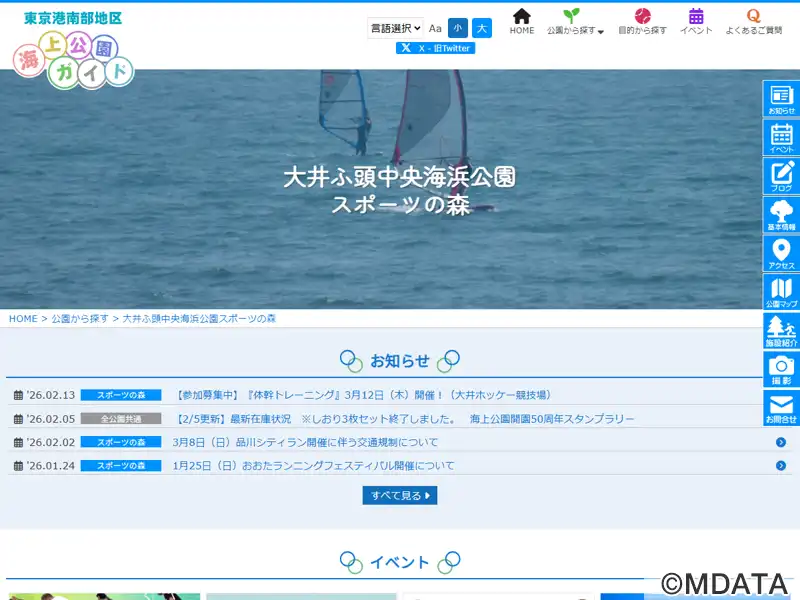Expand the 品川シティラン news row arrow
The image size is (800, 600).
781,442
